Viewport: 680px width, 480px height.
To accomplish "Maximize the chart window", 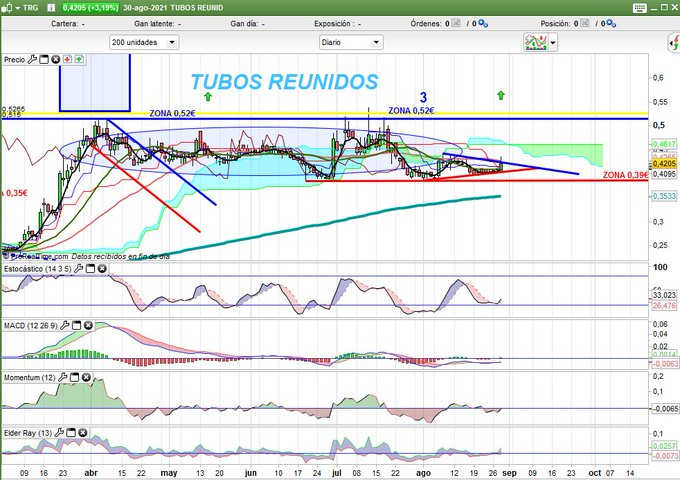I will [664, 7].
